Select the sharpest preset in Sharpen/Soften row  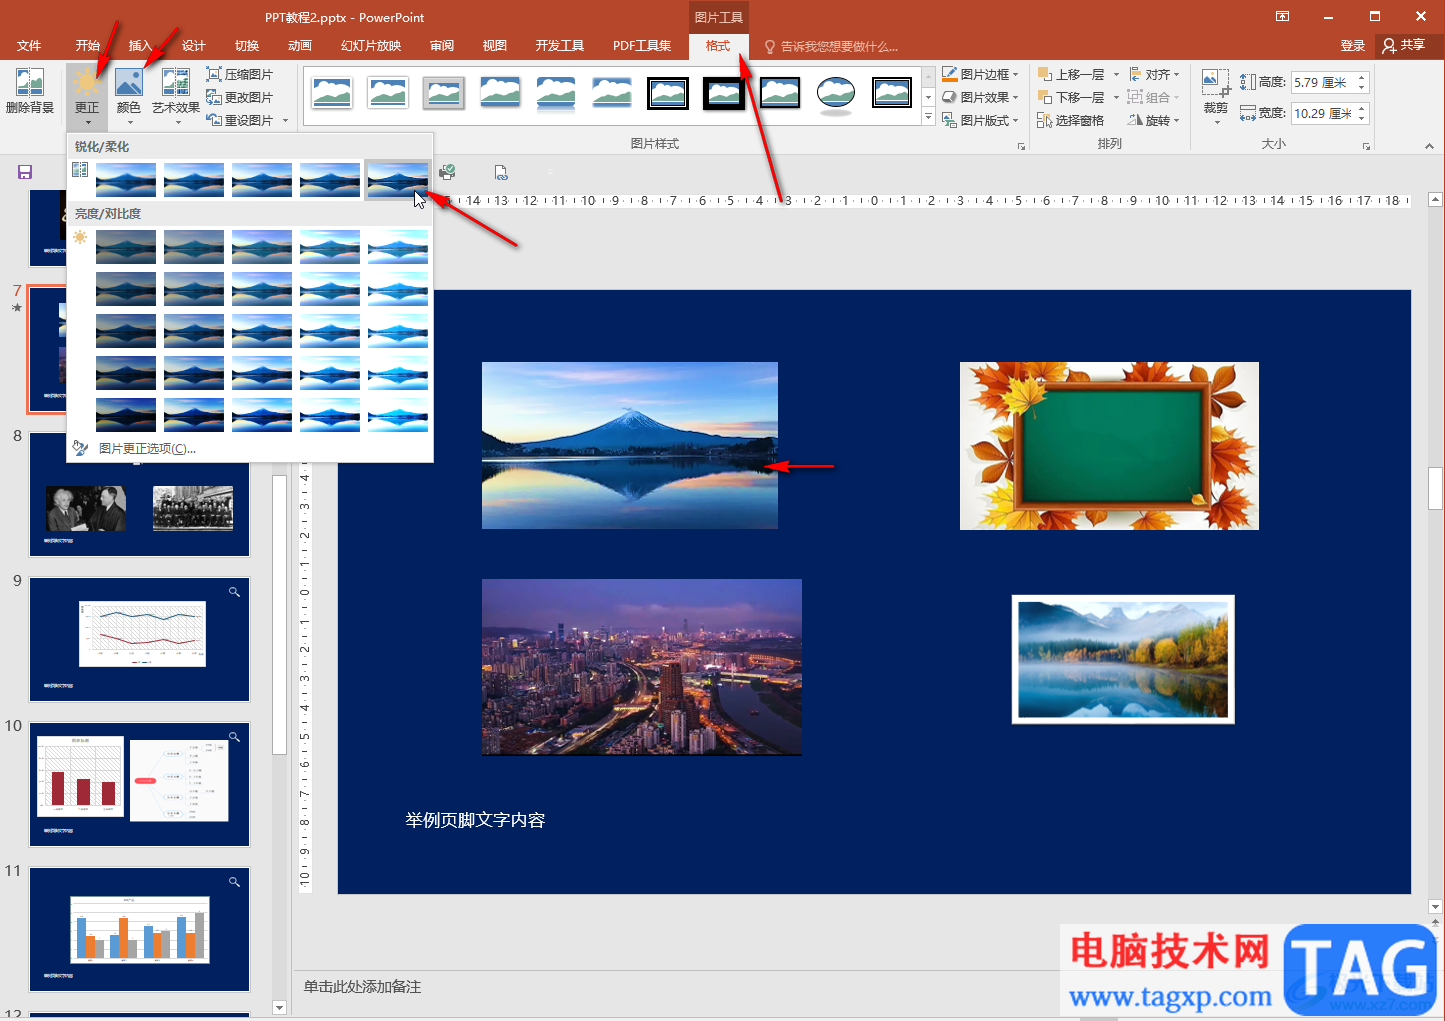pos(398,180)
